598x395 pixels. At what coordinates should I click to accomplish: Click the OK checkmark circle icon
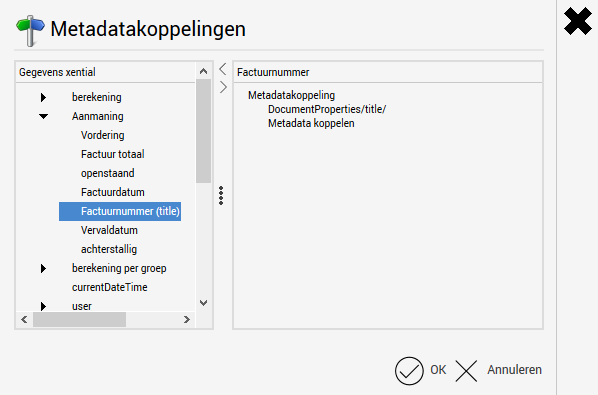point(409,371)
